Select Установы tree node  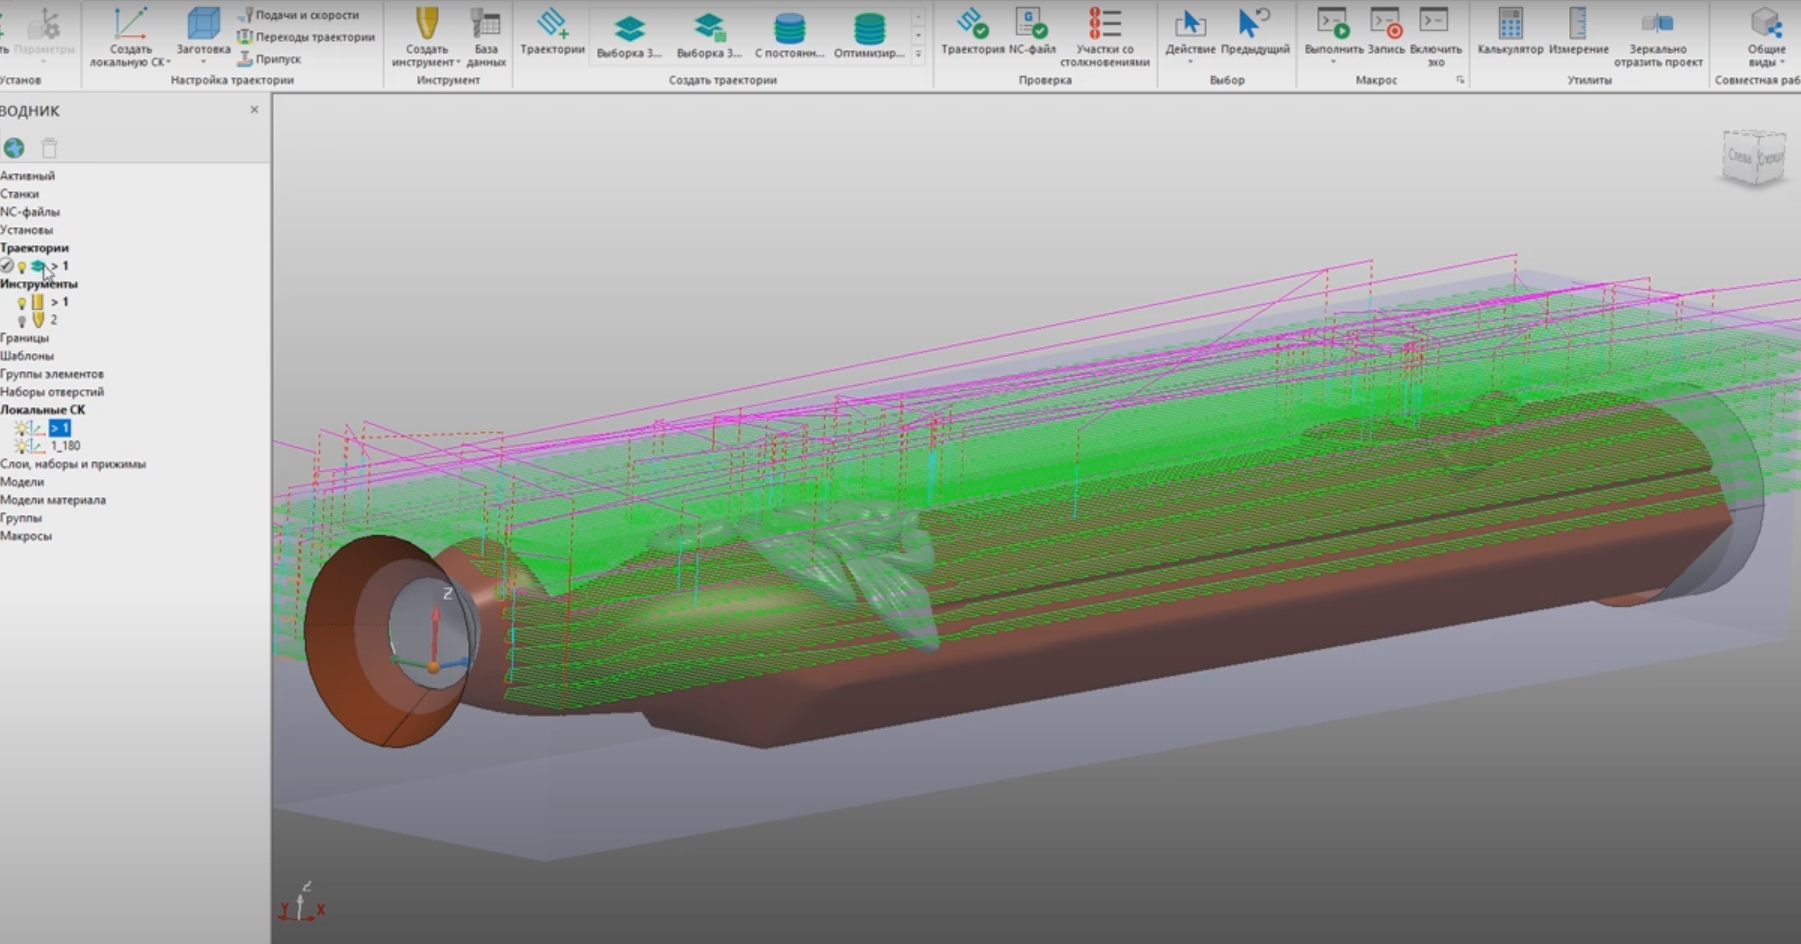coord(27,230)
